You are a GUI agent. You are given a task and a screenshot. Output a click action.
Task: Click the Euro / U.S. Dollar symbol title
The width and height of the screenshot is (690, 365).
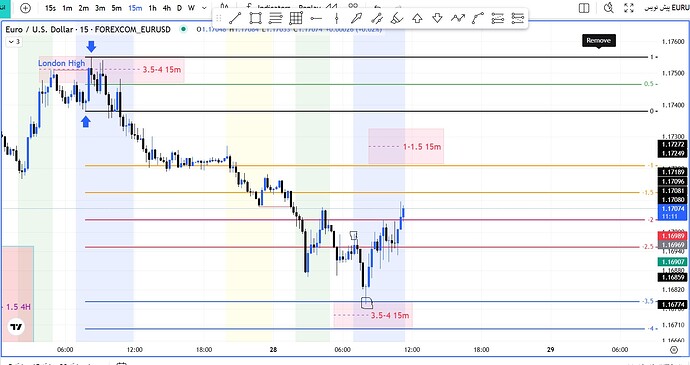(x=39, y=29)
